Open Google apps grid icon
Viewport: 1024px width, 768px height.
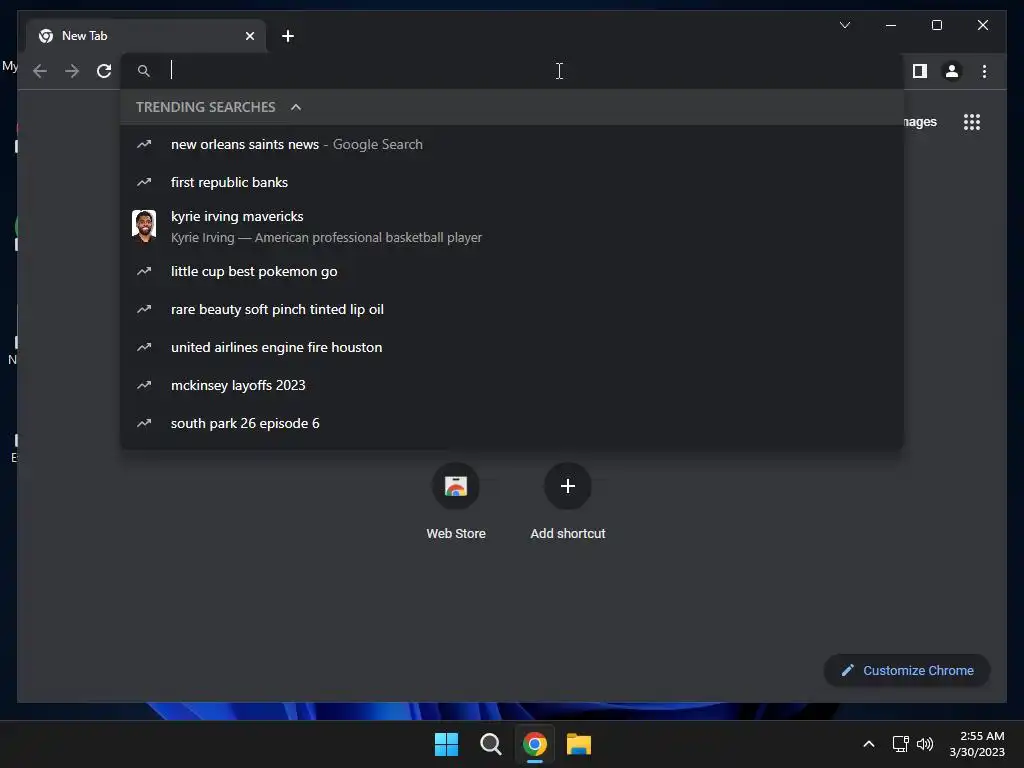pos(972,122)
